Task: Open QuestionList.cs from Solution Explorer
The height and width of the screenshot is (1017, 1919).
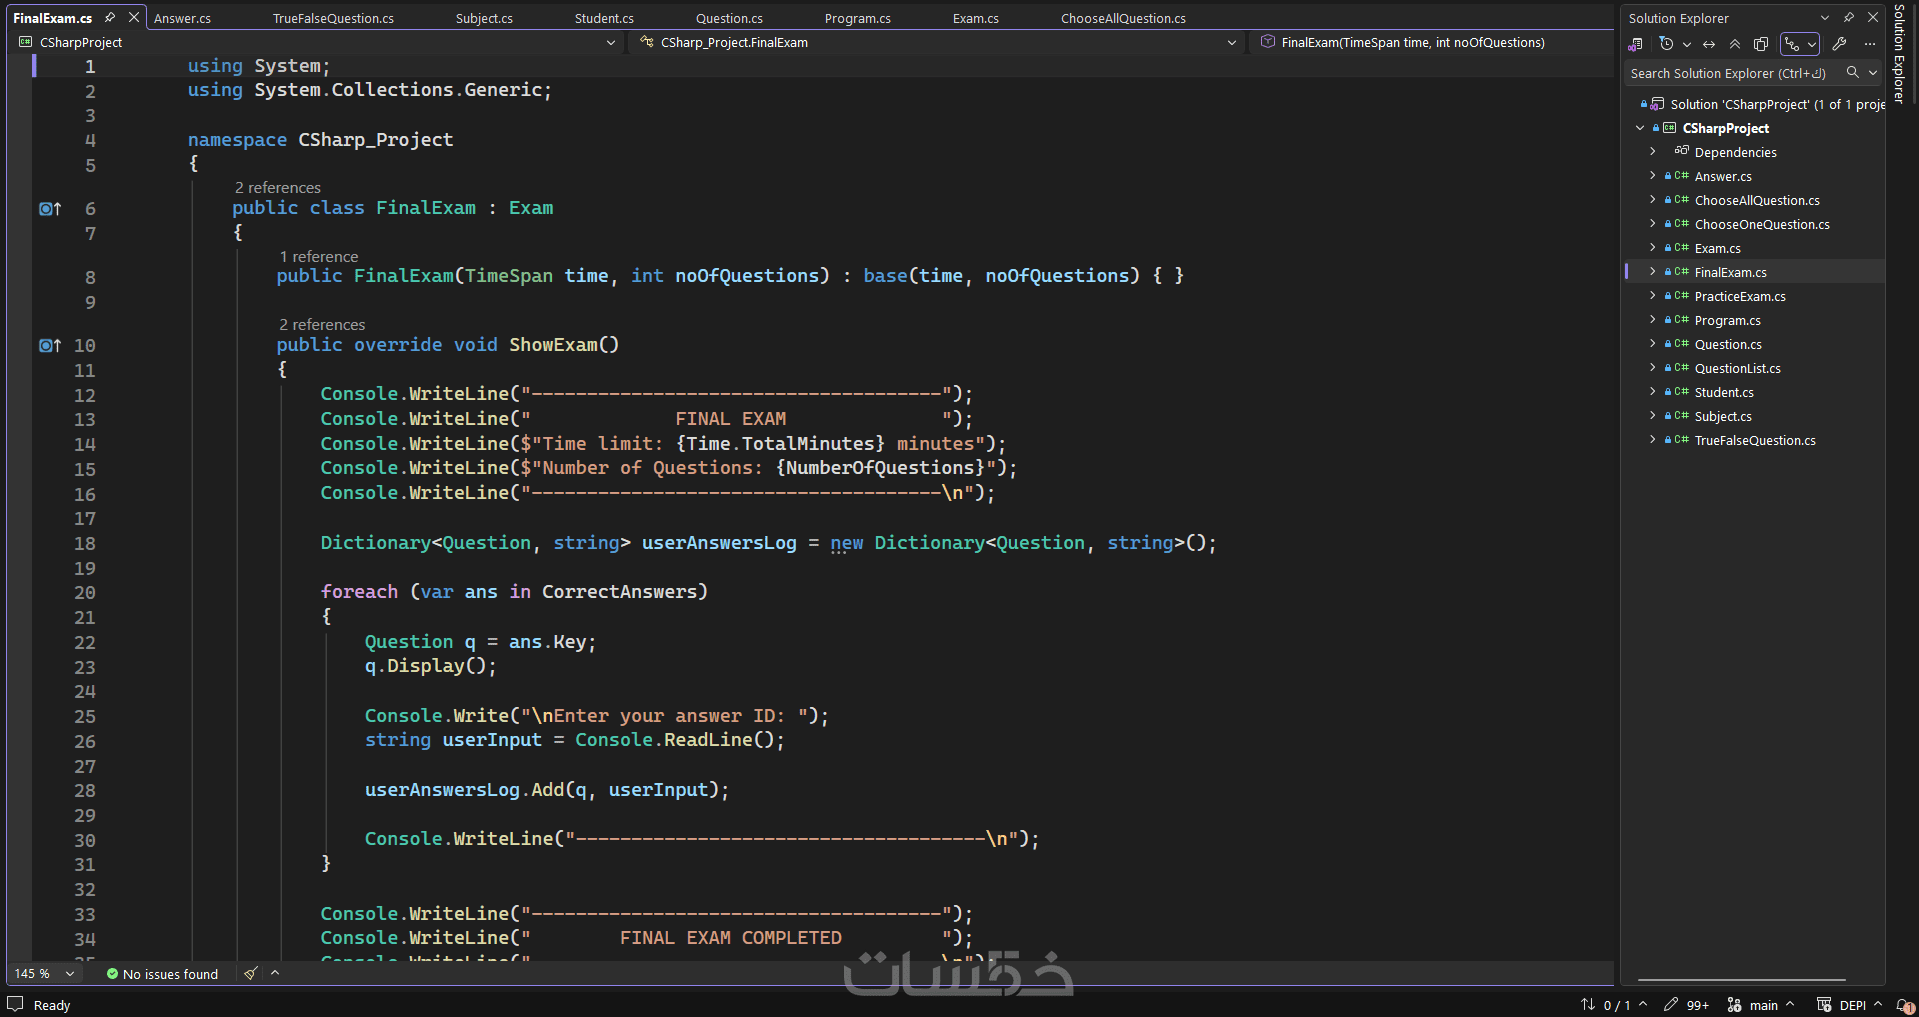Action: point(1737,368)
